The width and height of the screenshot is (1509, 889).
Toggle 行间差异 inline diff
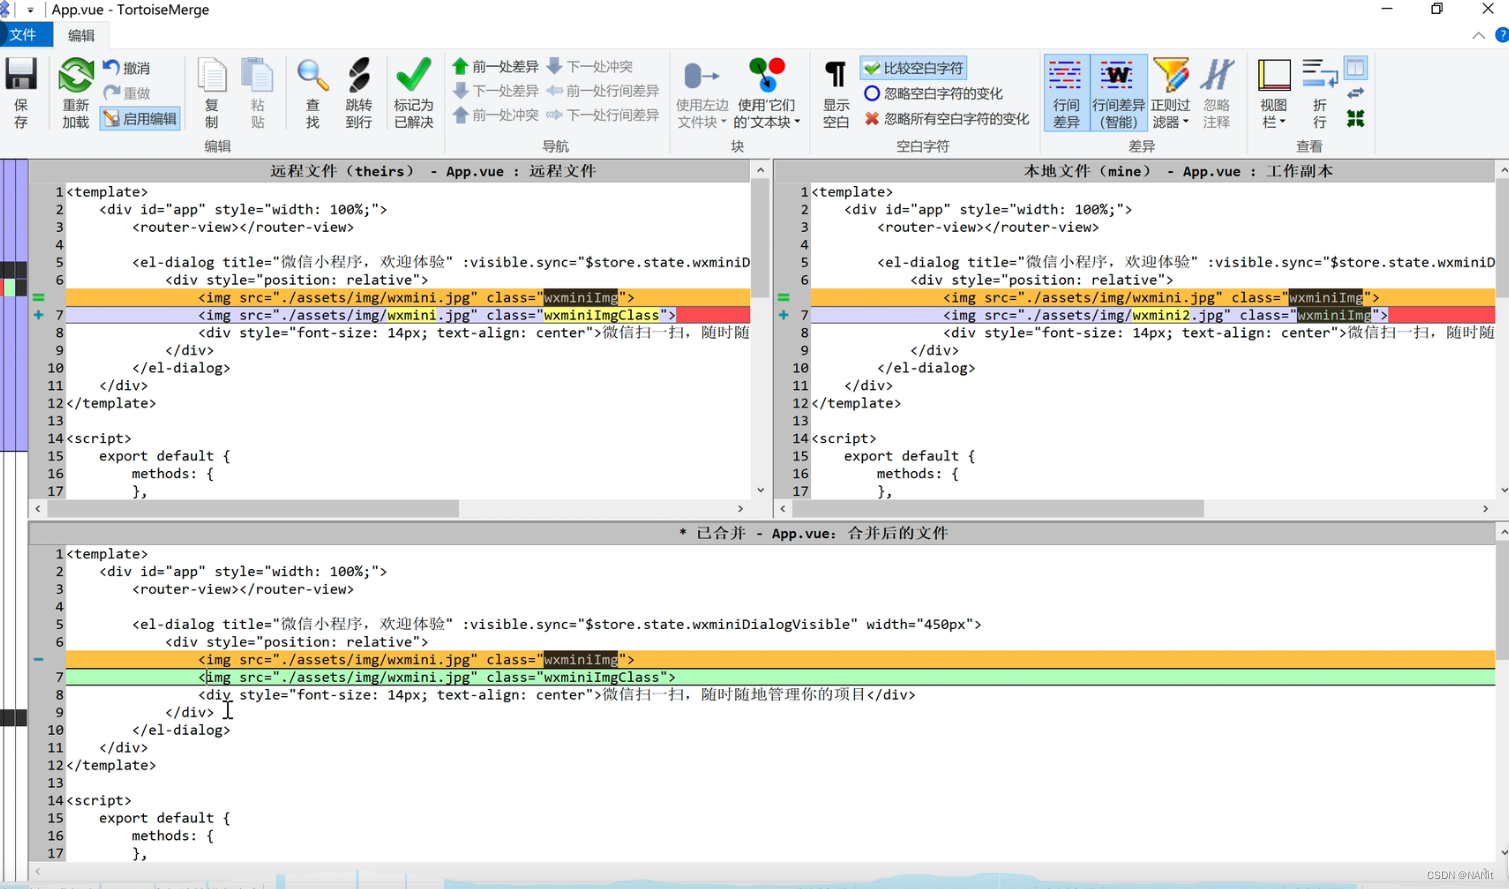(1066, 94)
